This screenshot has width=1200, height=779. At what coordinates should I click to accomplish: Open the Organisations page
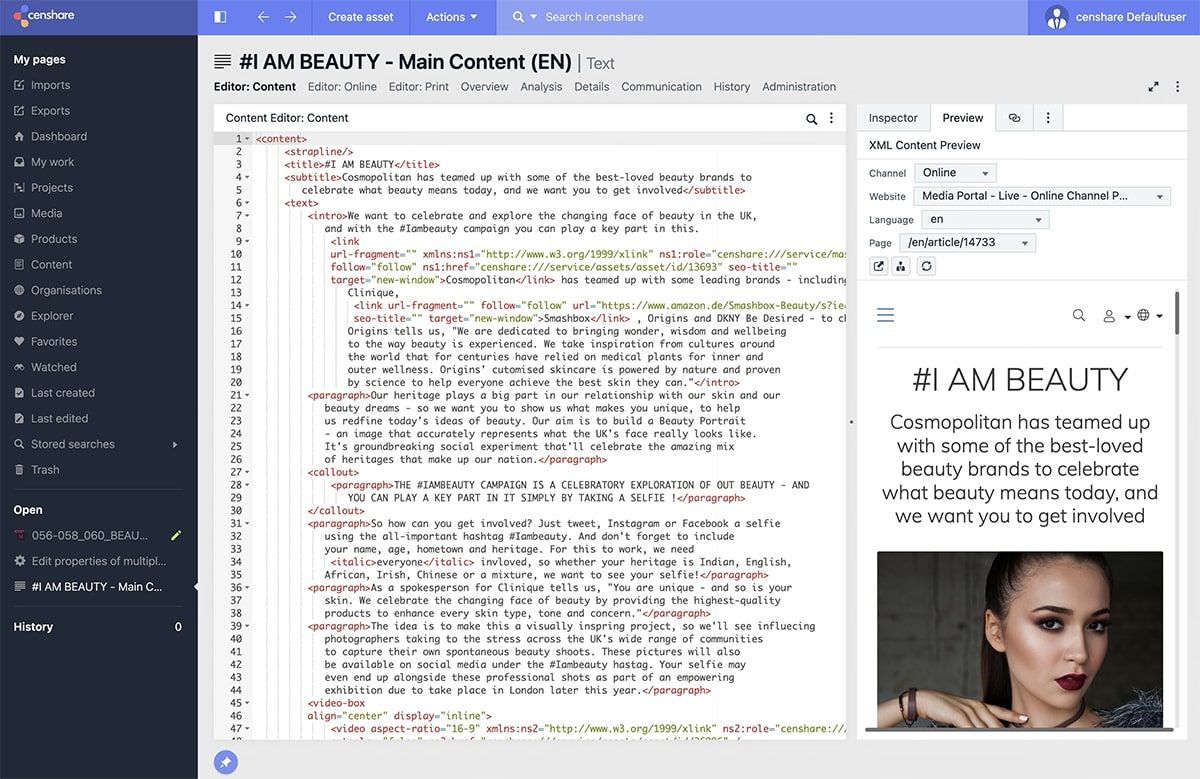(66, 290)
